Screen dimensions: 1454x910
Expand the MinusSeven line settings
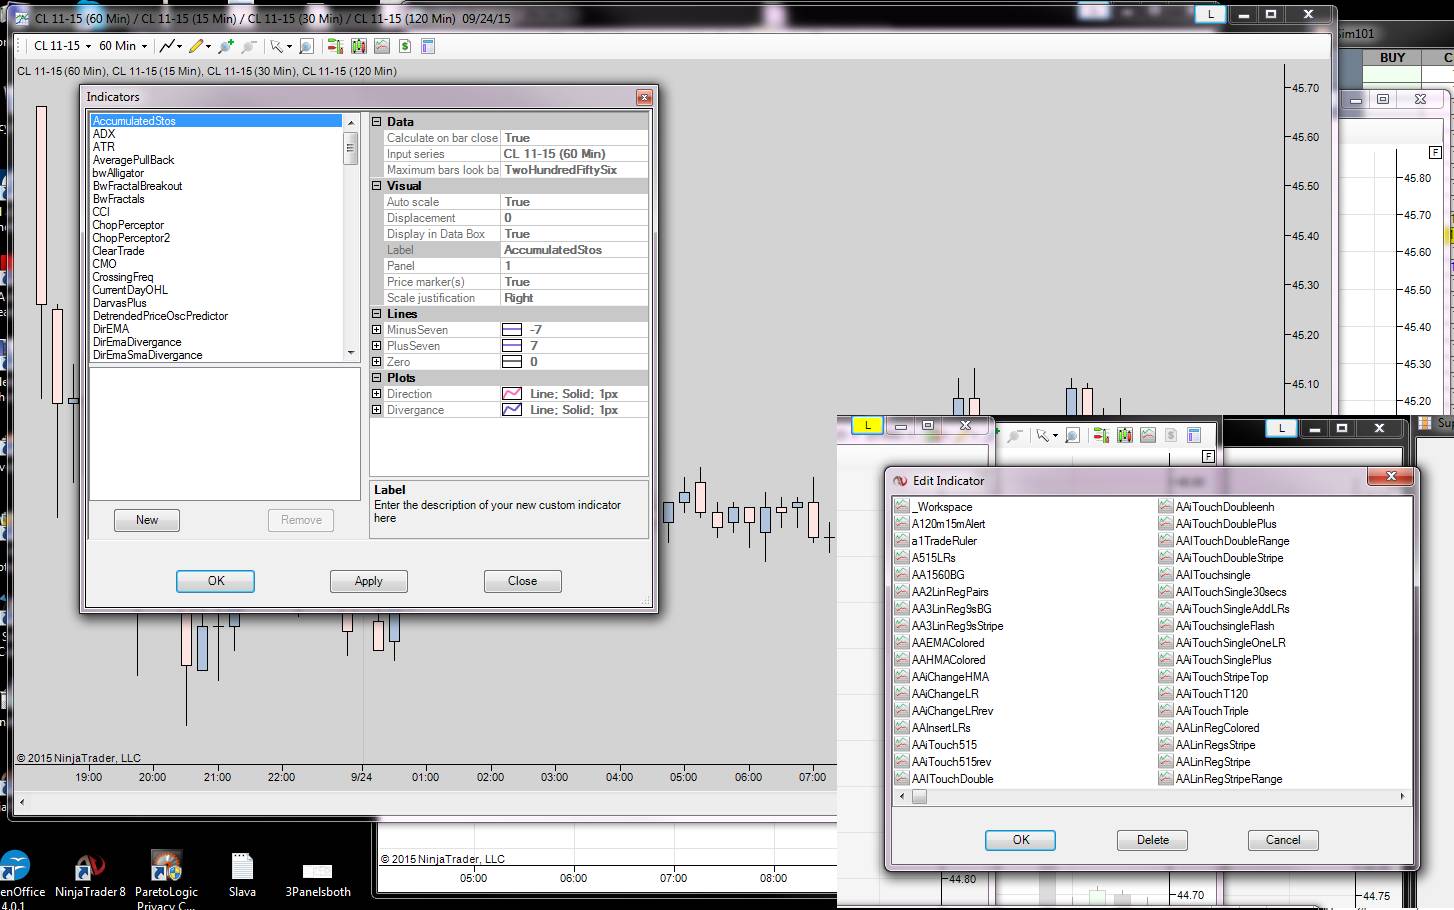[x=377, y=330]
